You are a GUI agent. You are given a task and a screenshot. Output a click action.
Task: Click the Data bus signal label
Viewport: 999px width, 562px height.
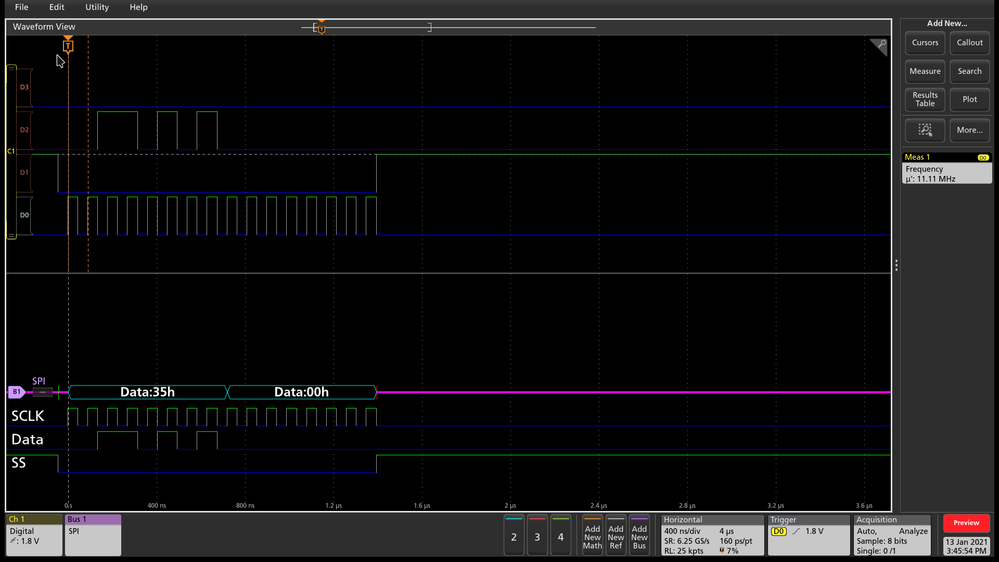[x=27, y=440]
